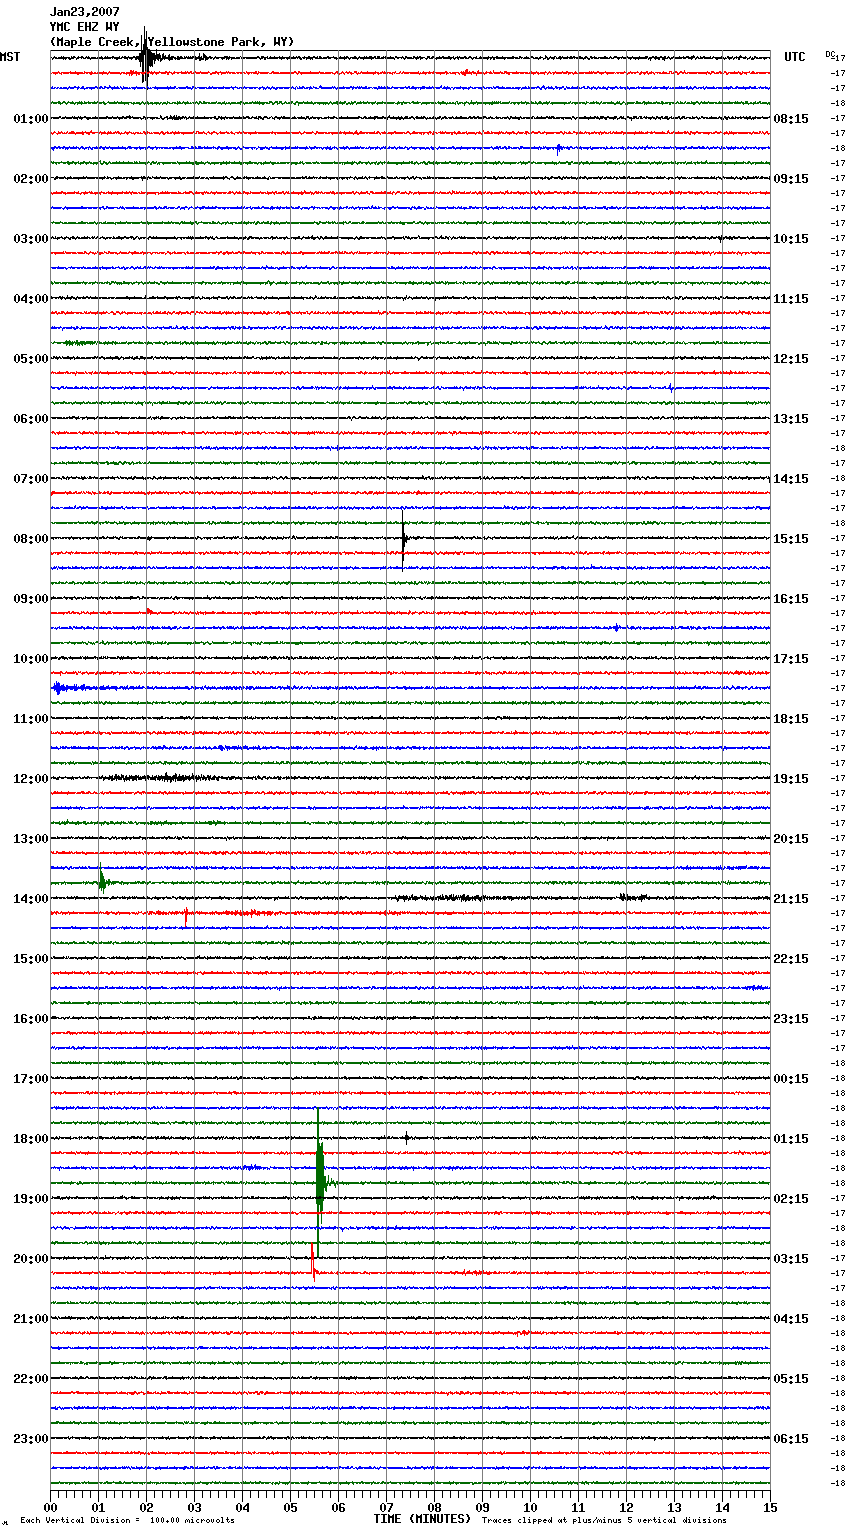Image resolution: width=850 pixels, height=1534 pixels.
Task: Click the 00:15 UTC time label
Action: point(791,1079)
